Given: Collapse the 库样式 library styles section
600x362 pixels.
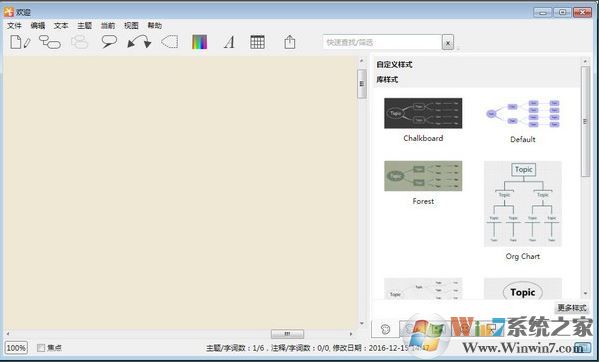Looking at the screenshot, I should (387, 80).
